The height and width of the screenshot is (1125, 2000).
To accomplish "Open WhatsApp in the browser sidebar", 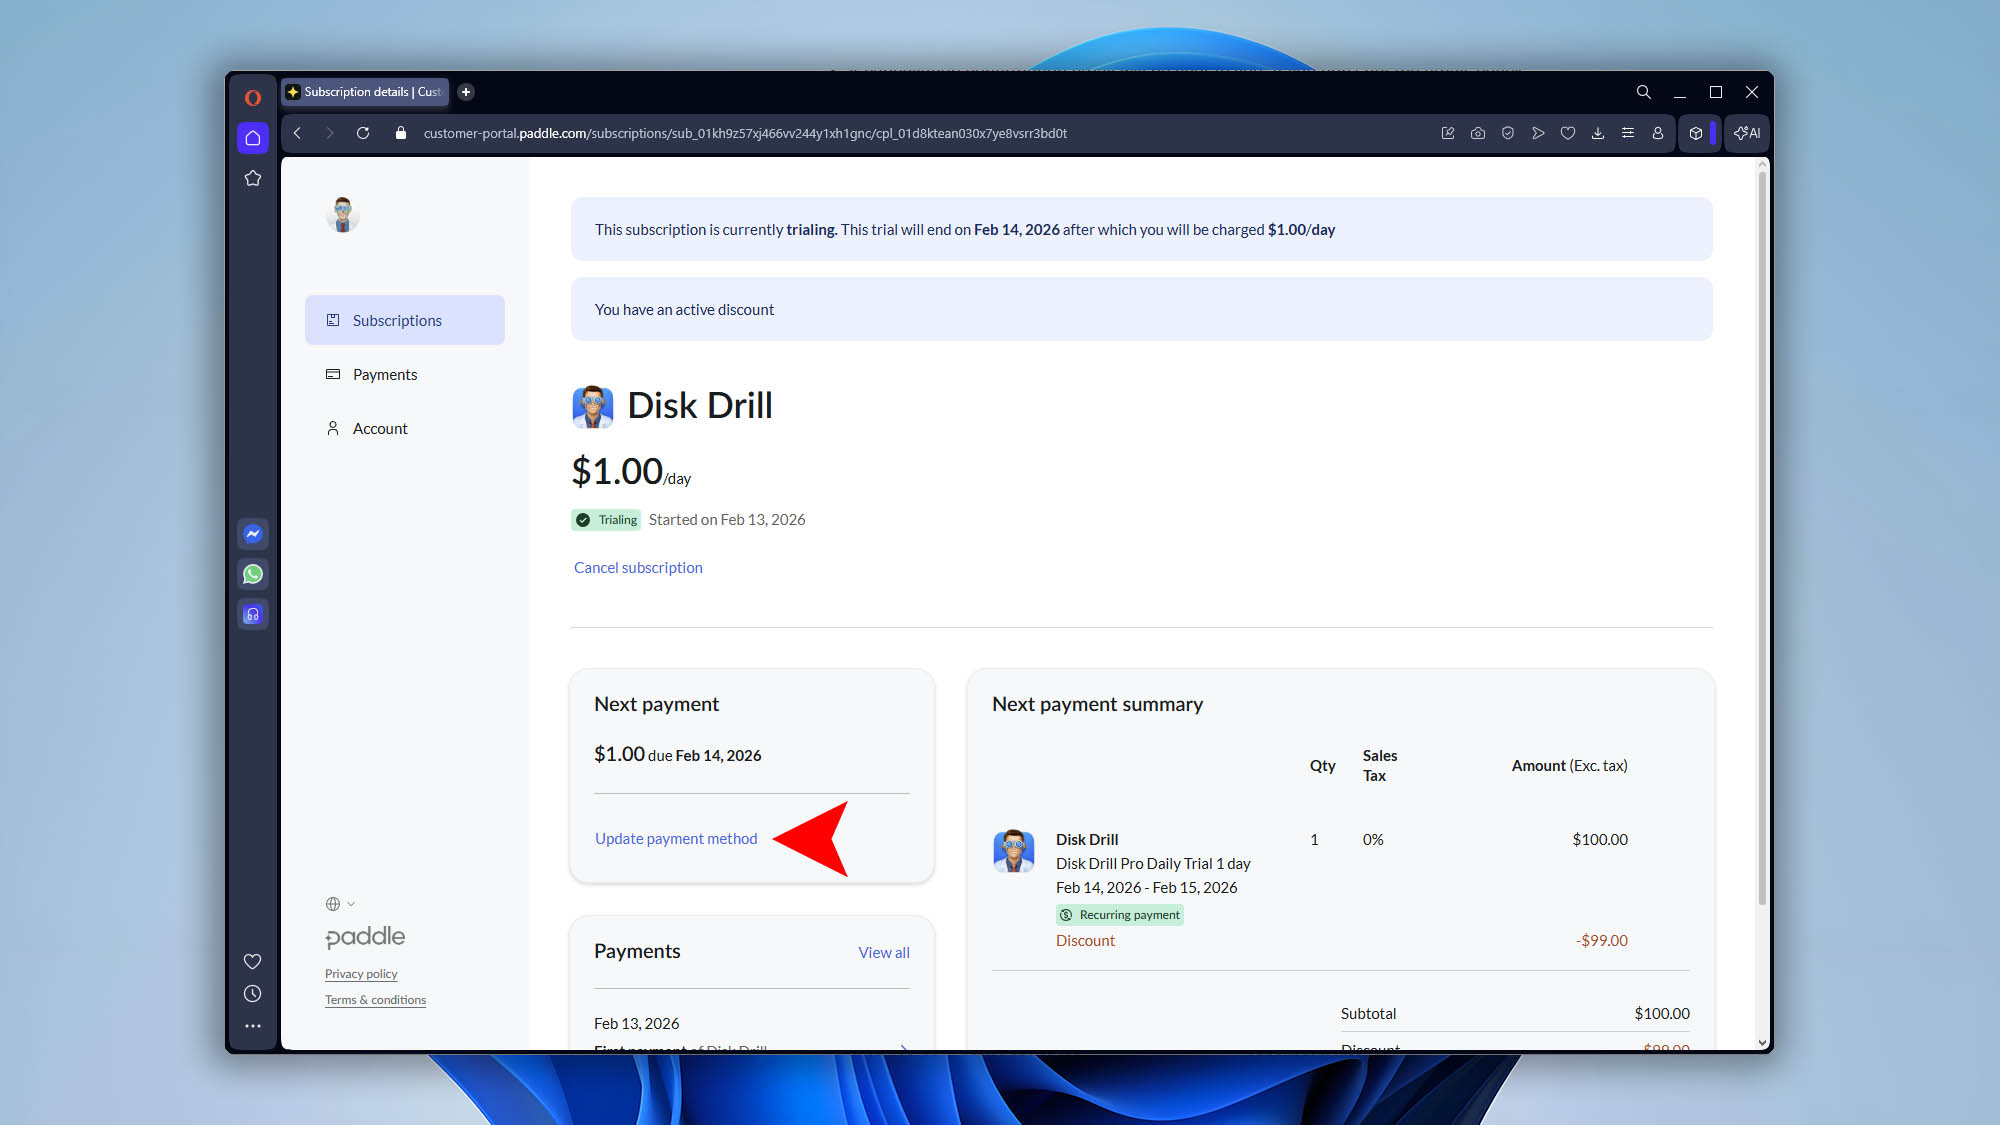I will 253,574.
